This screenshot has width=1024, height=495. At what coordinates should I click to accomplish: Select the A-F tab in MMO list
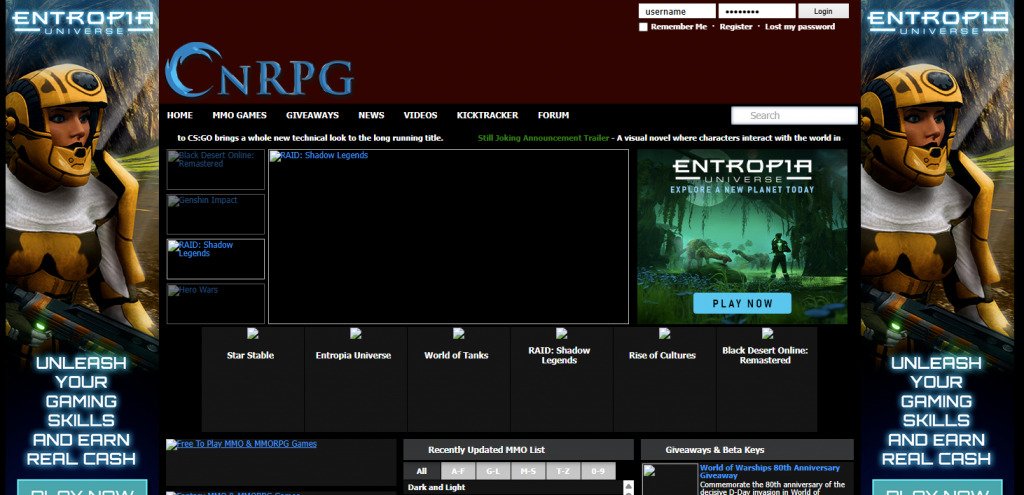click(x=458, y=471)
